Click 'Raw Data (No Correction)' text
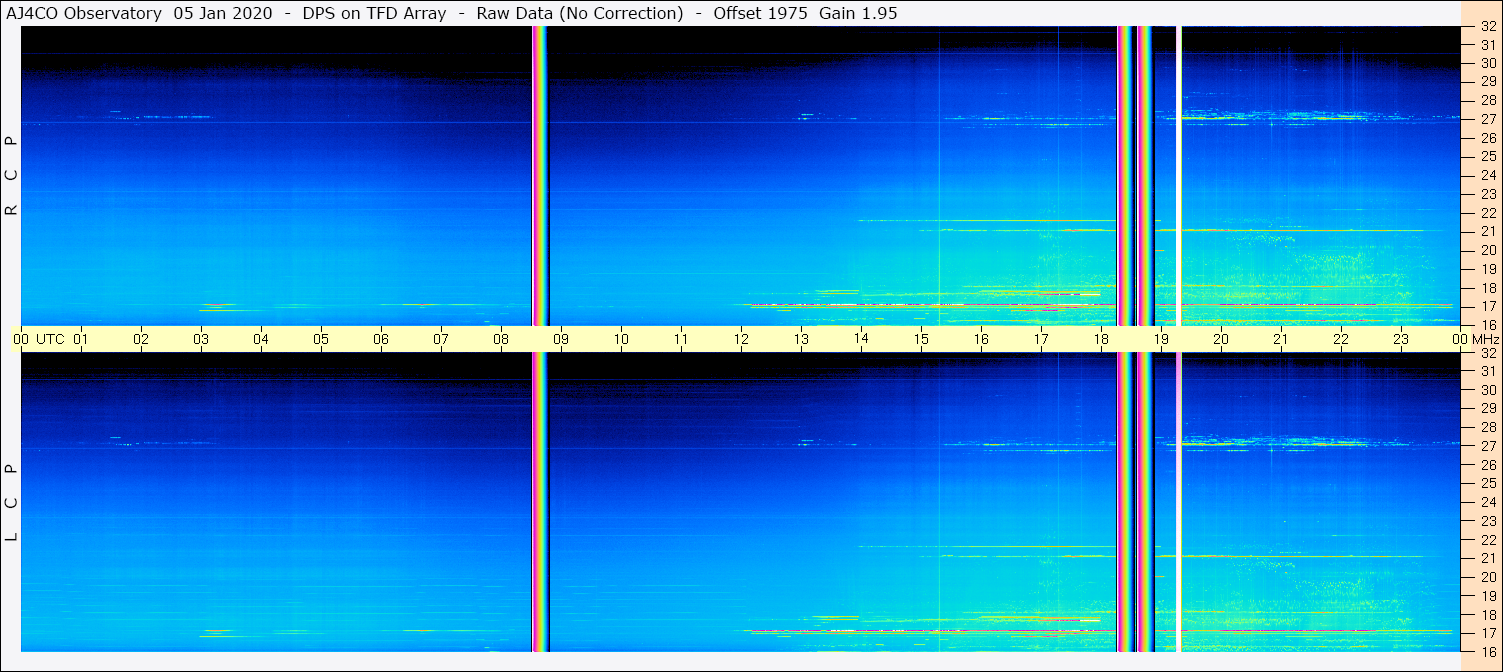This screenshot has height=672, width=1503. click(580, 13)
